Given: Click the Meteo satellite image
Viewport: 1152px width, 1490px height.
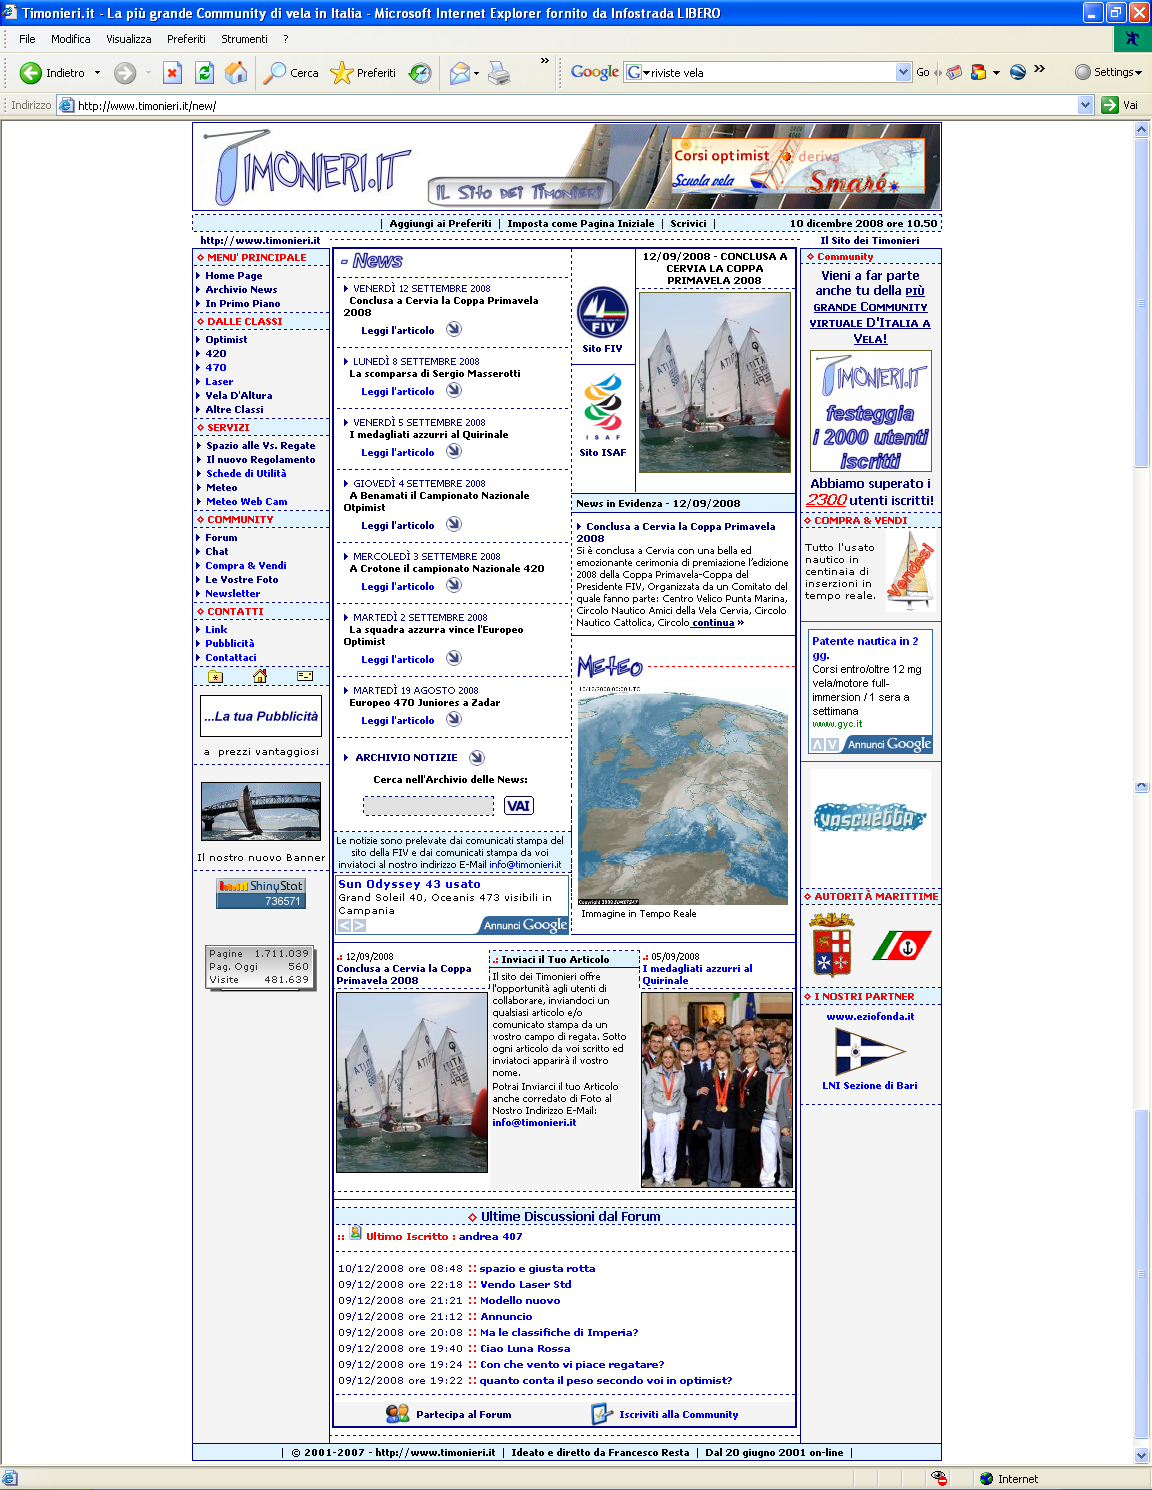Looking at the screenshot, I should 683,794.
